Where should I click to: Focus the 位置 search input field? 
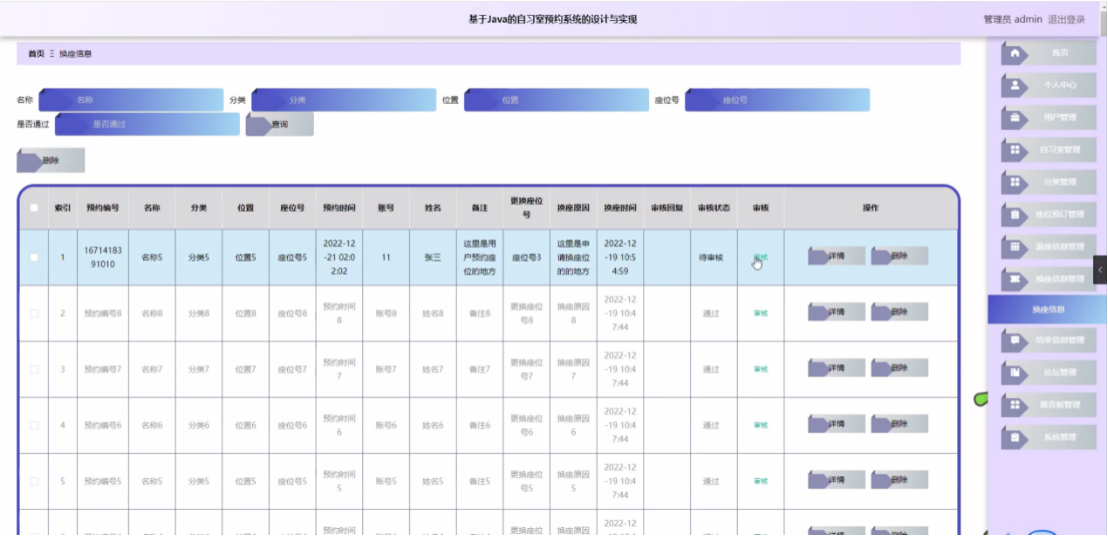point(556,100)
